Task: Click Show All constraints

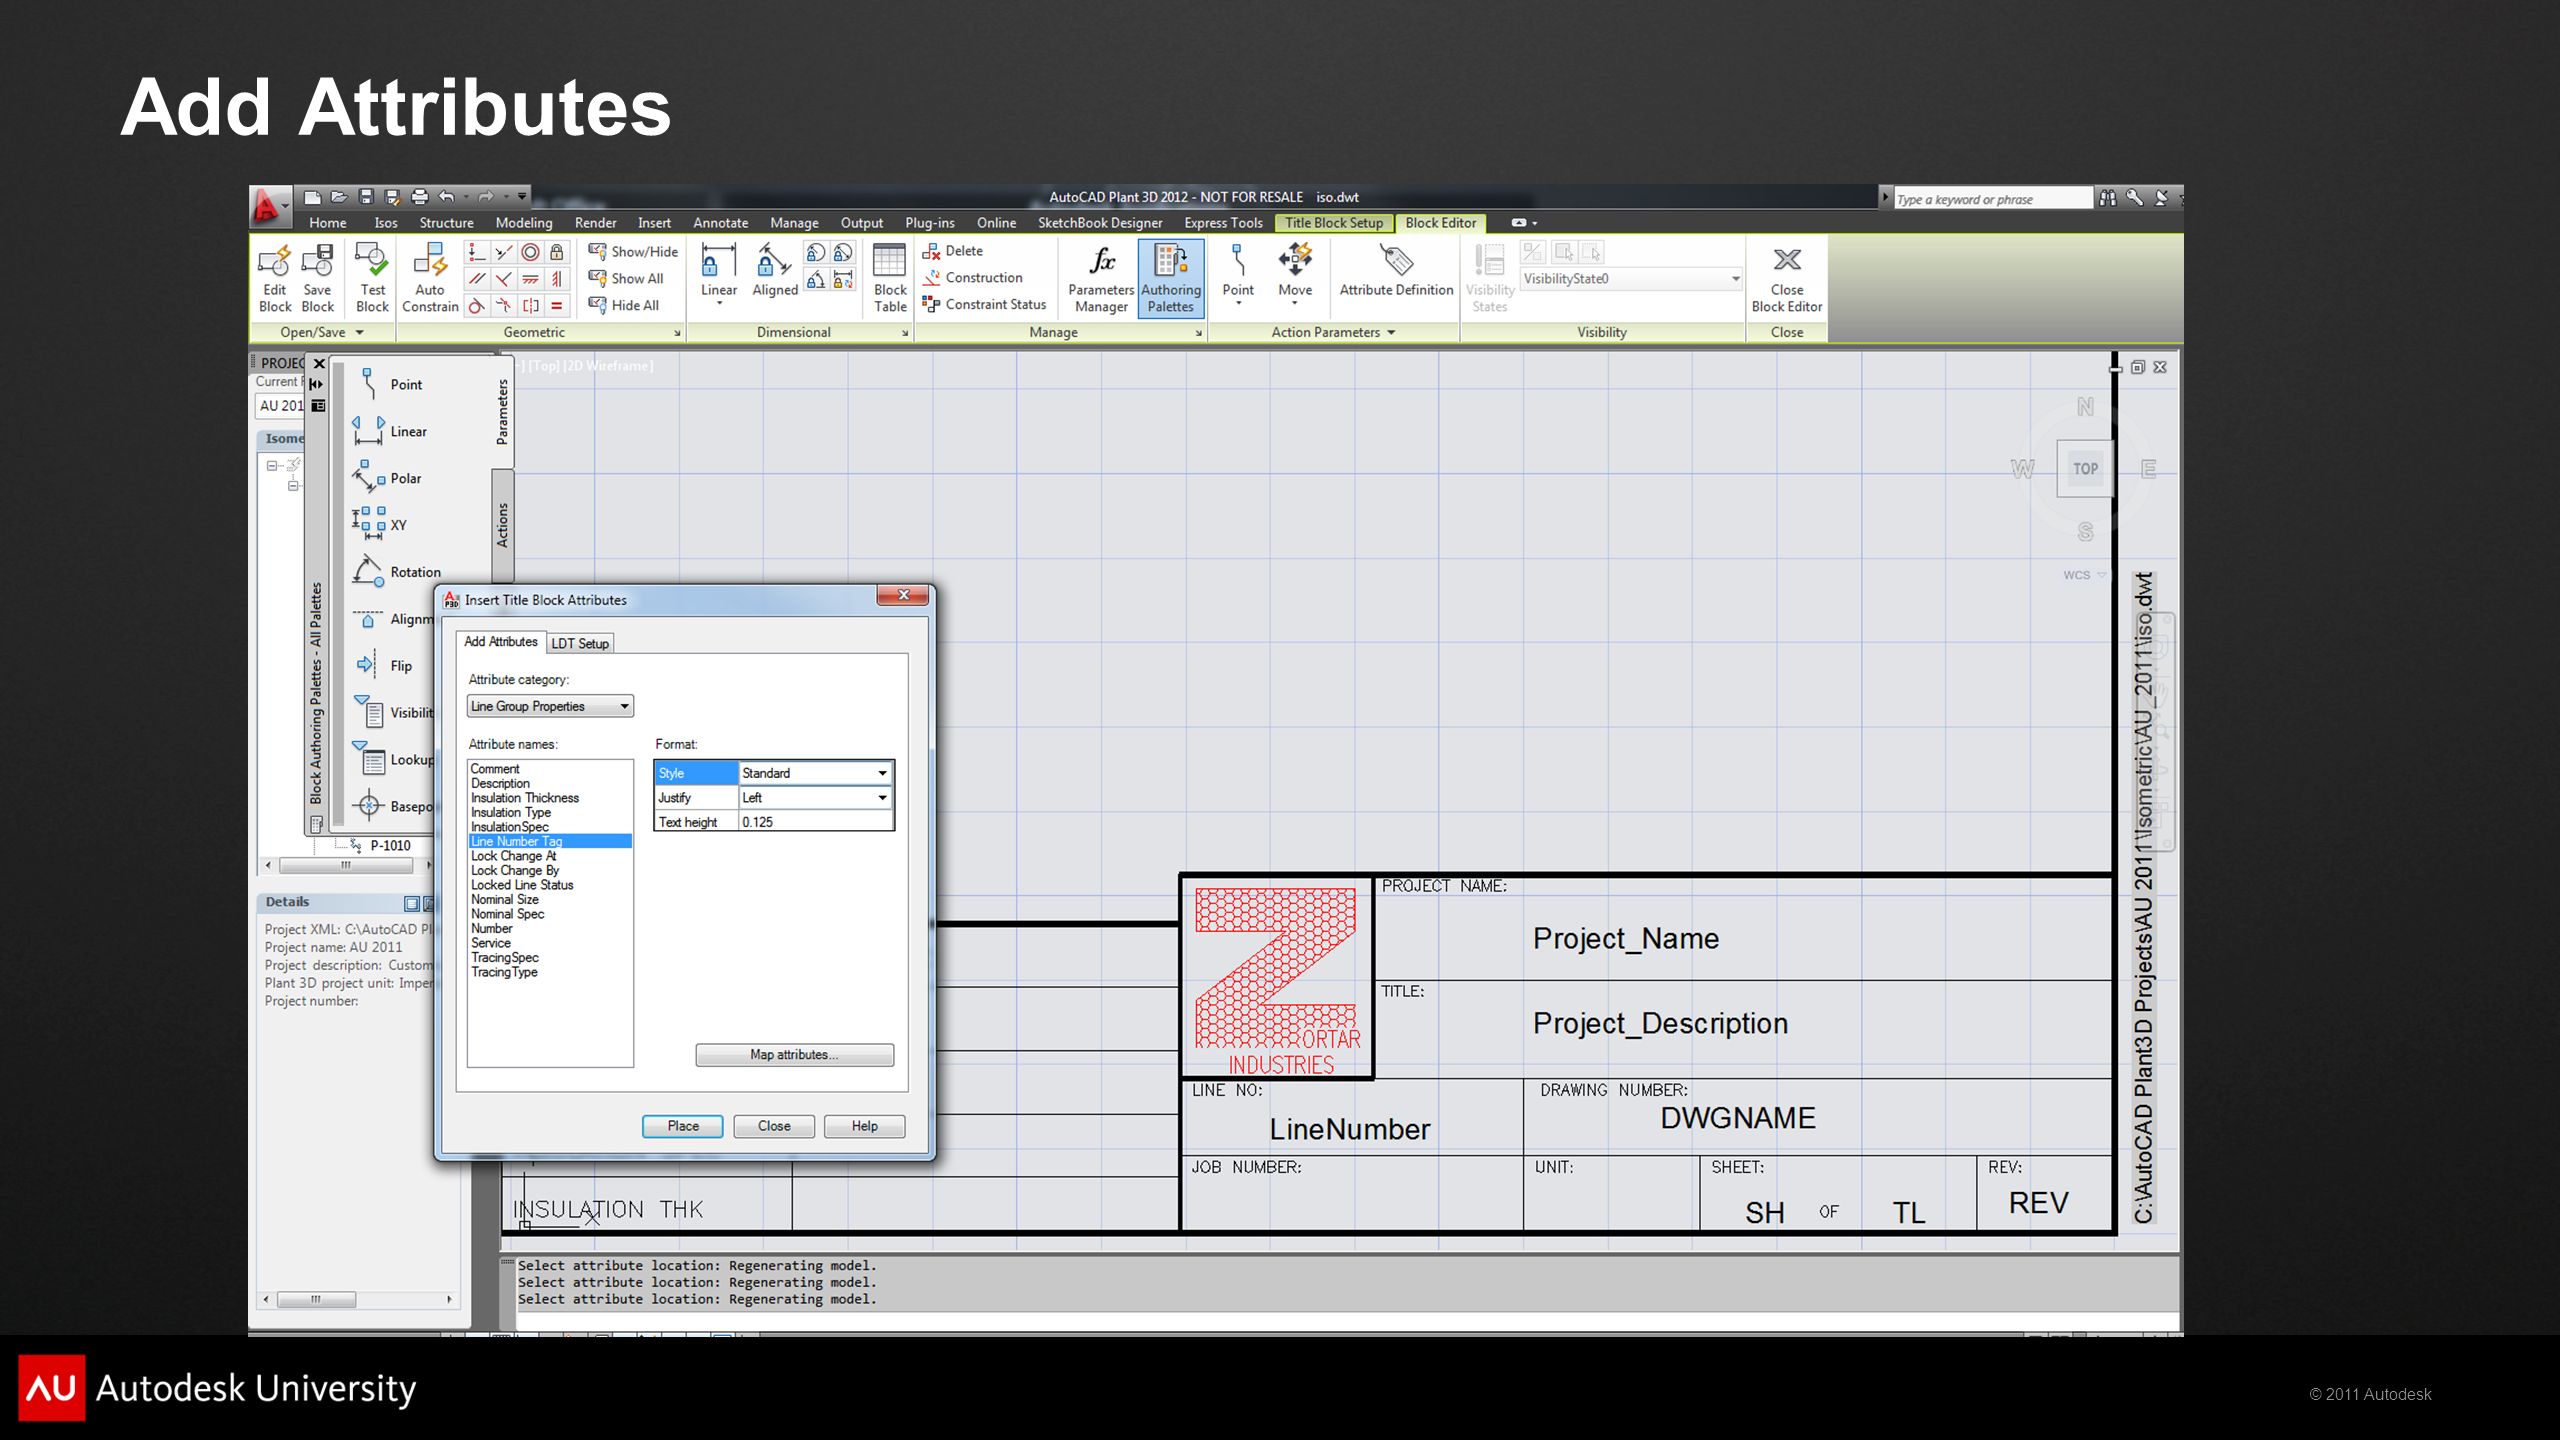Action: (626, 278)
